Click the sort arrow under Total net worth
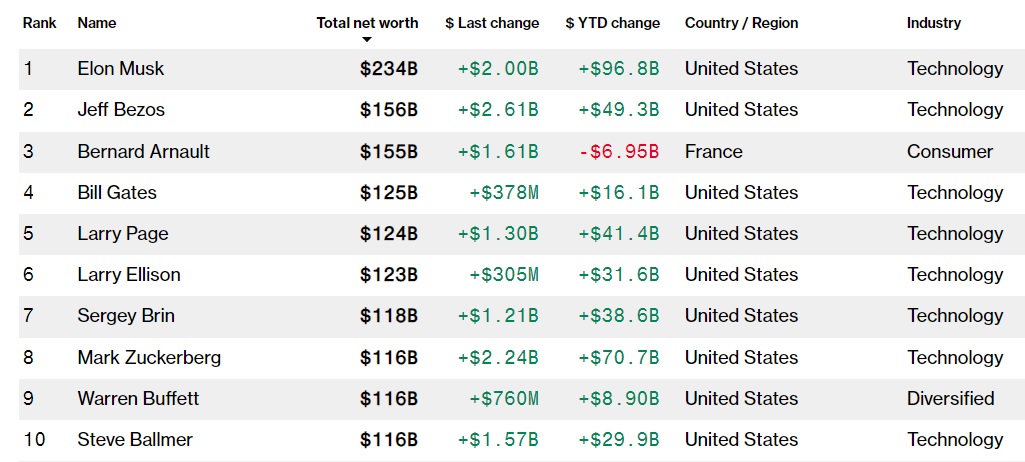This screenshot has height=462, width=1025. click(367, 39)
